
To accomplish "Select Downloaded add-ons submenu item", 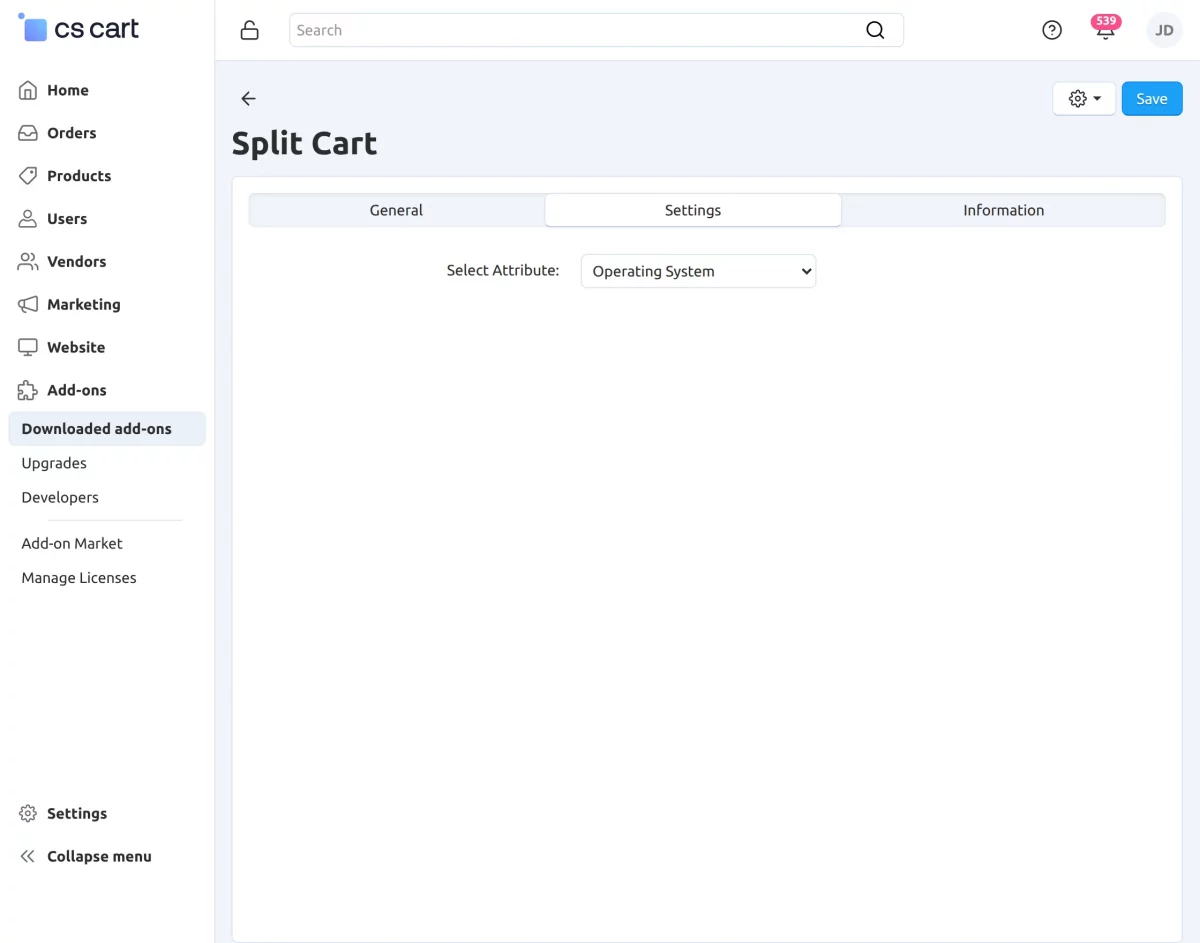I will pyautogui.click(x=107, y=429).
